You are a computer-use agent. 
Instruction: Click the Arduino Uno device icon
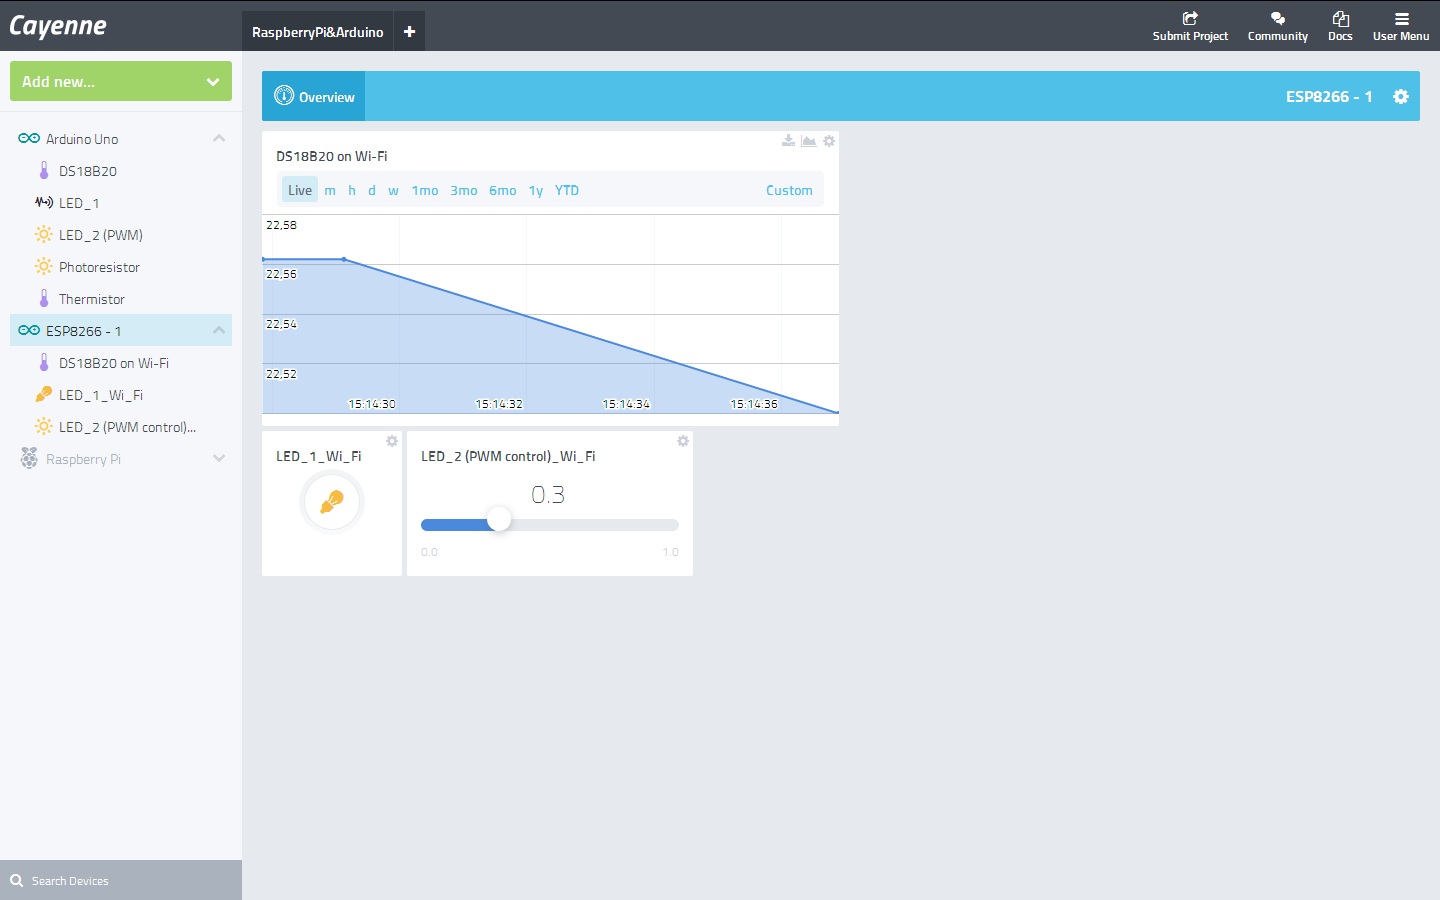point(29,139)
